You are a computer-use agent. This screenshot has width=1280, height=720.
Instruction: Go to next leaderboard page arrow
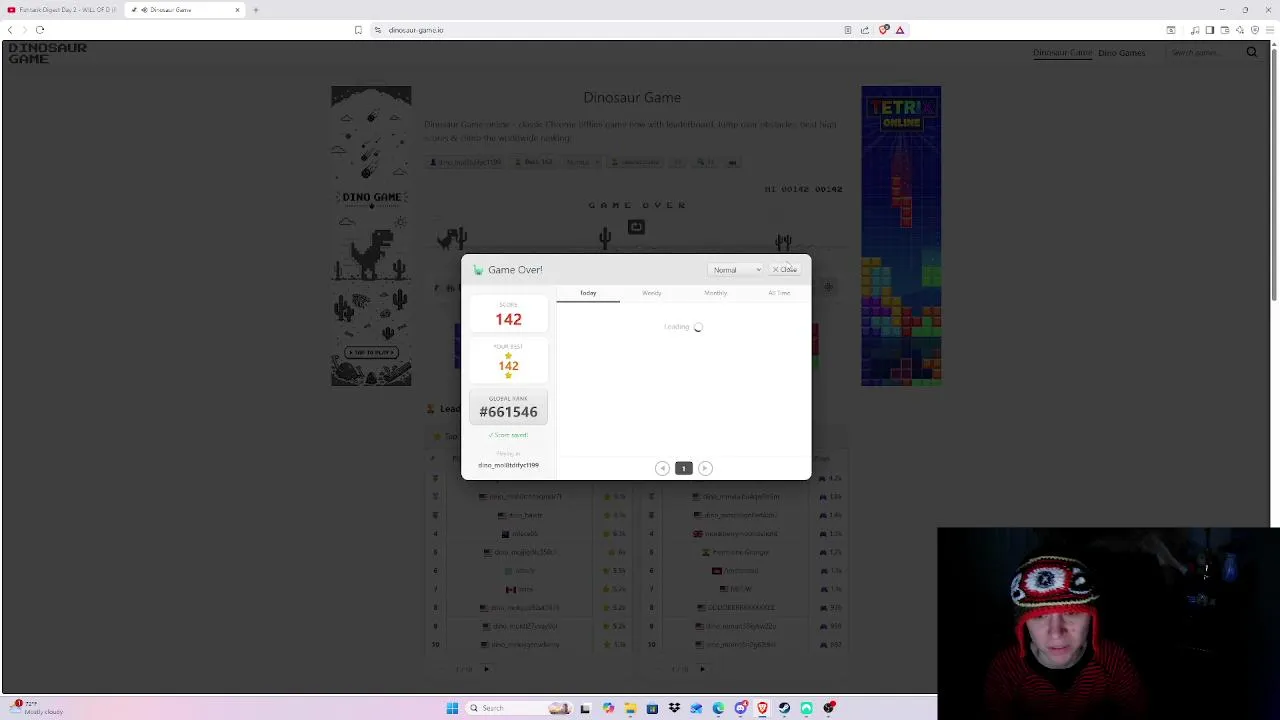(705, 468)
